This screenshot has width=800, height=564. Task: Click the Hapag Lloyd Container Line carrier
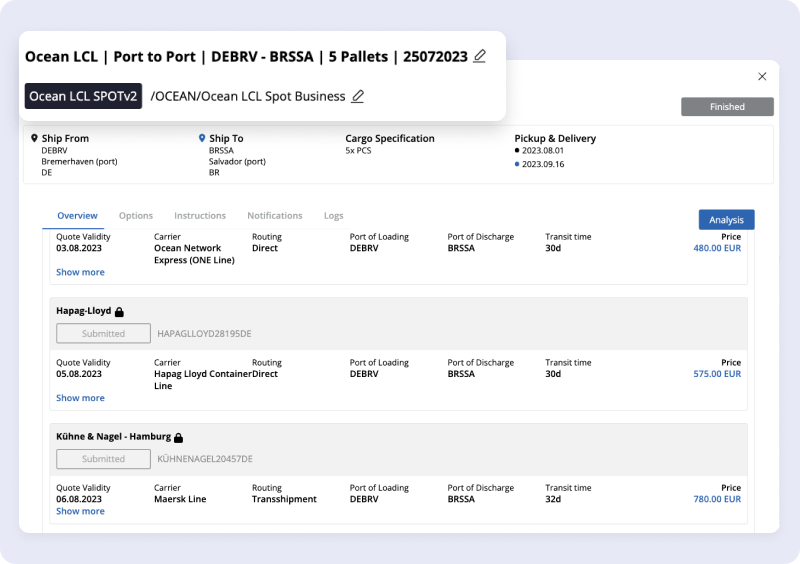click(203, 380)
